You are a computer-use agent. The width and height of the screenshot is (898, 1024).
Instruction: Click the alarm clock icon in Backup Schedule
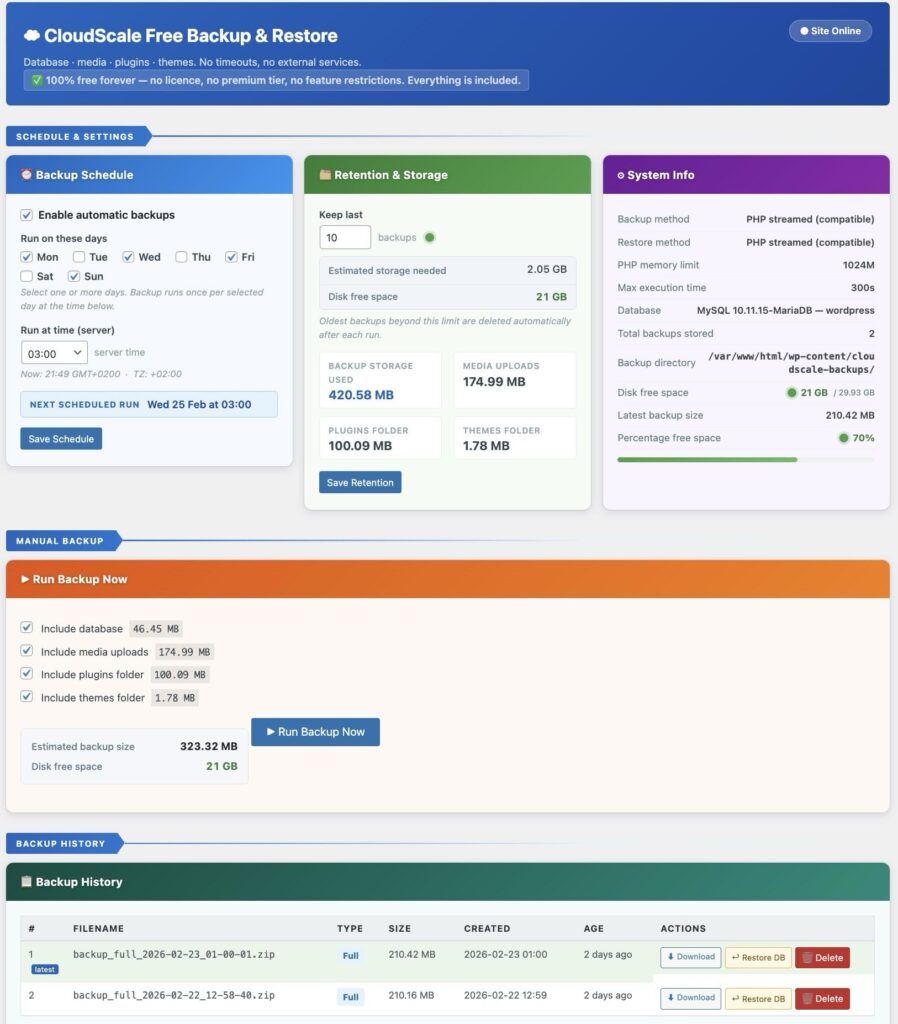(x=26, y=175)
